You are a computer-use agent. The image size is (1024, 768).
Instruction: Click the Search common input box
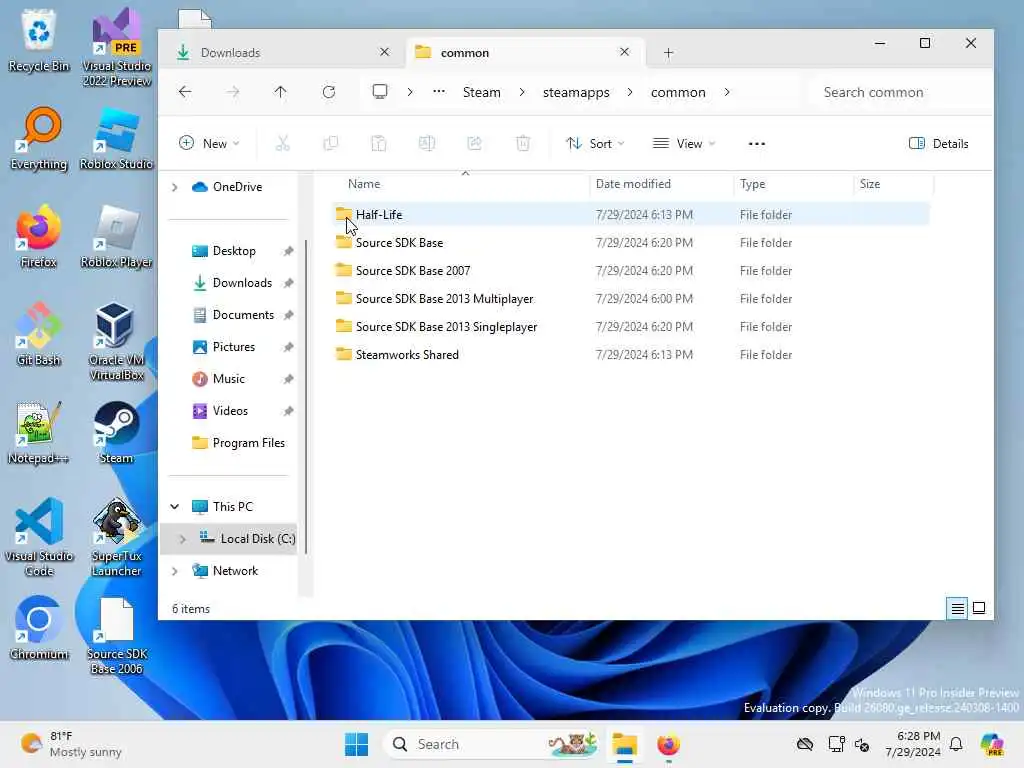900,92
